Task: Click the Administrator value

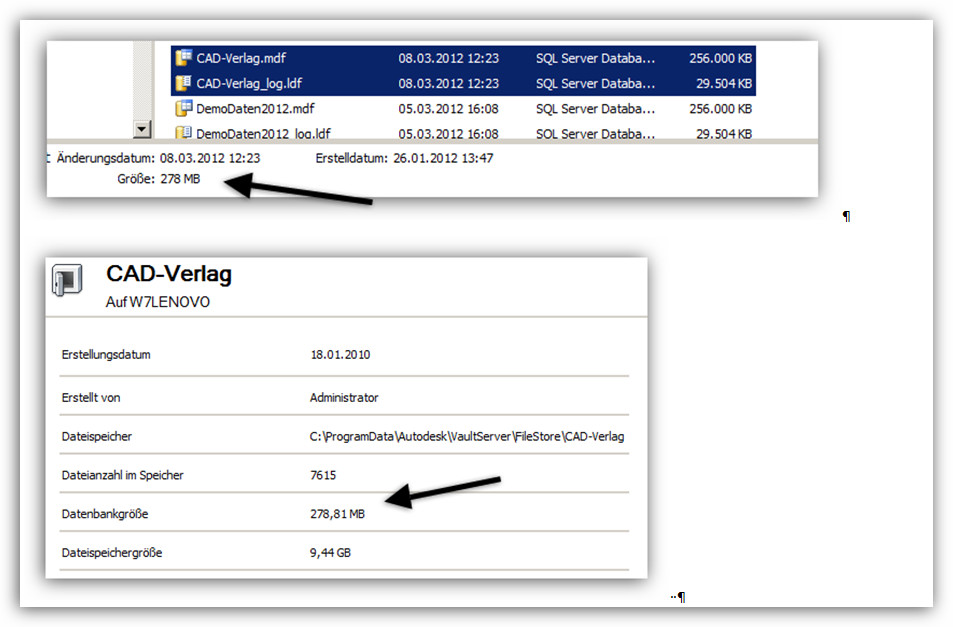Action: tap(344, 398)
